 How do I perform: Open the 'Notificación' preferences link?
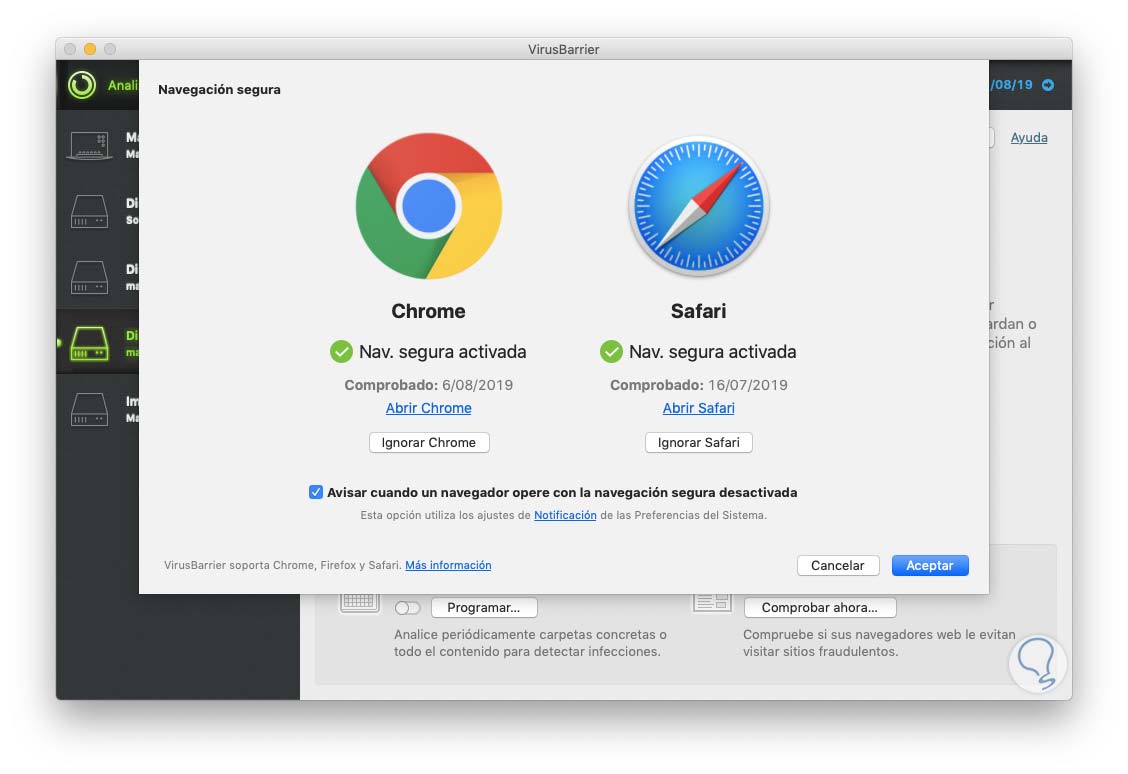point(565,515)
